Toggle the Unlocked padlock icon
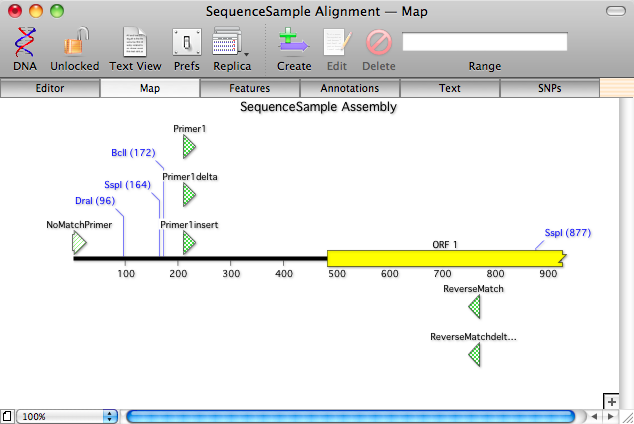 pos(75,43)
